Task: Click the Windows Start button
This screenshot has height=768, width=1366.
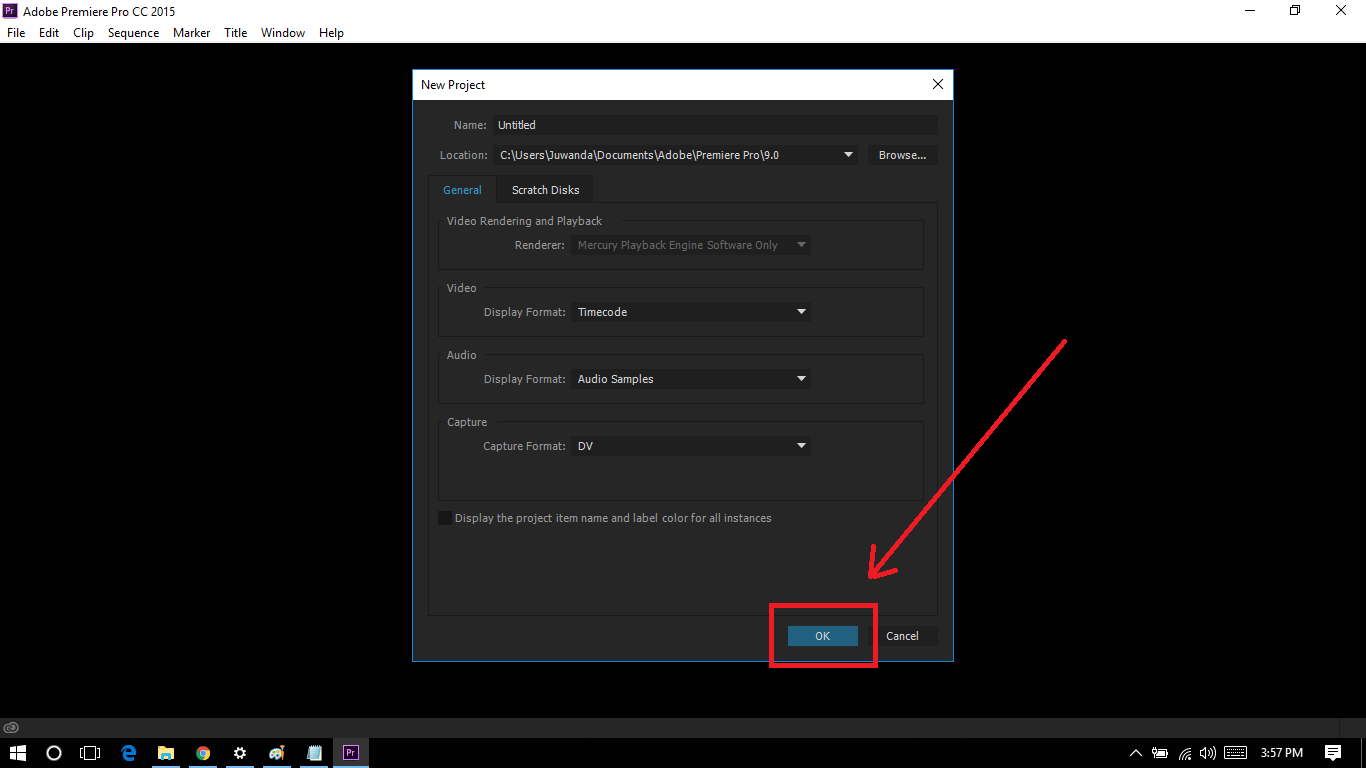Action: tap(18, 753)
